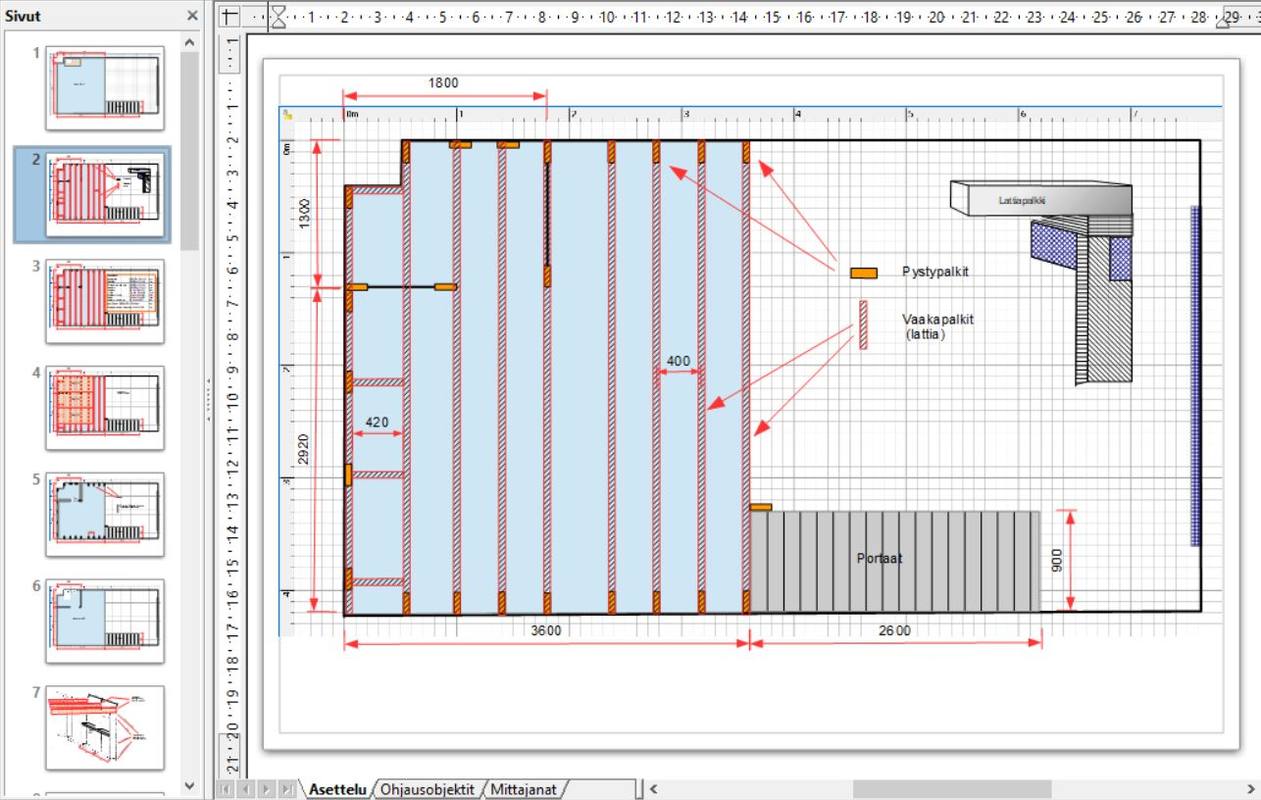Select page 7 thumbnail
1261x800 pixels.
coord(105,727)
